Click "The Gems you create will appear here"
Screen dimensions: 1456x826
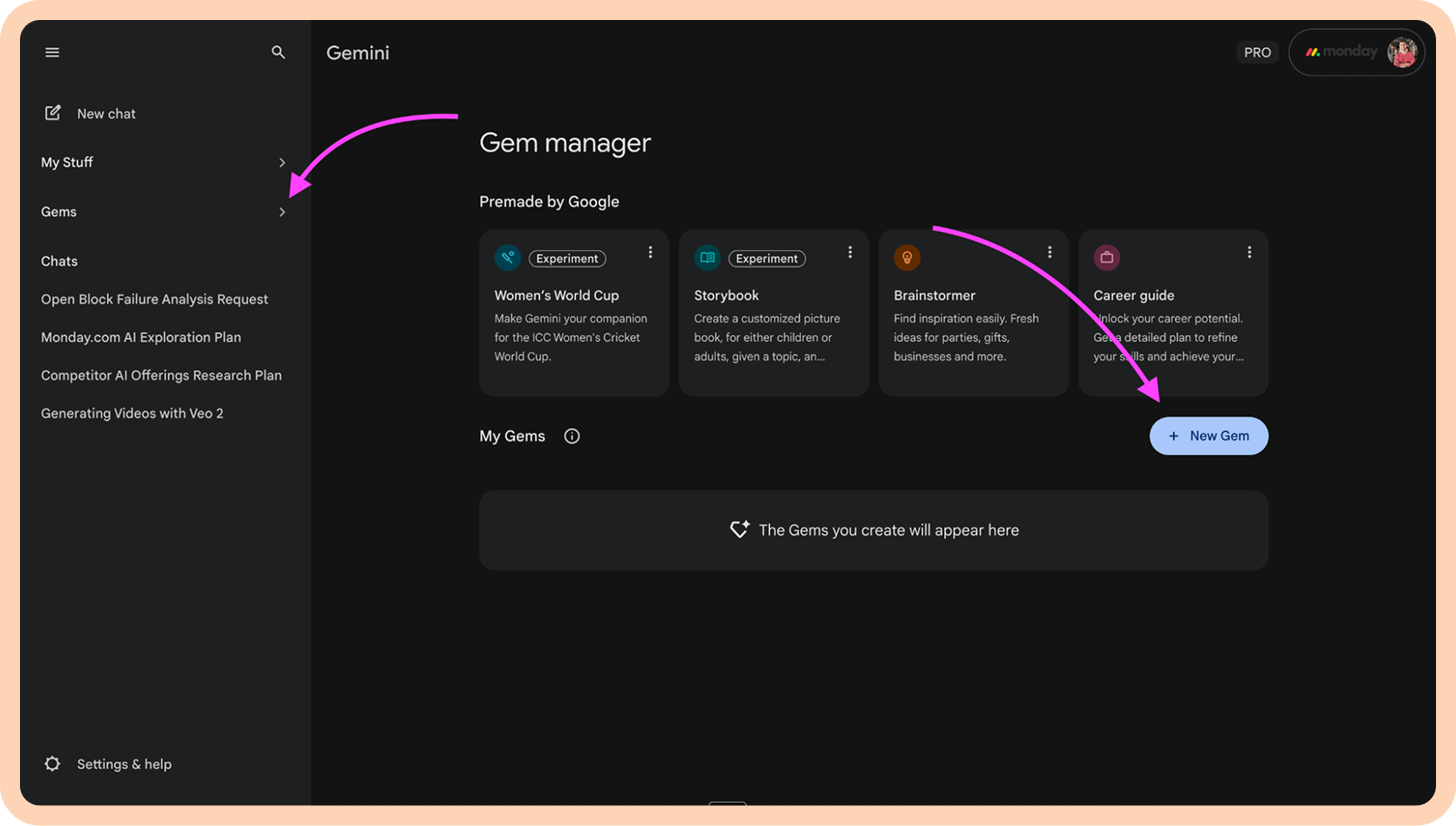pos(889,530)
